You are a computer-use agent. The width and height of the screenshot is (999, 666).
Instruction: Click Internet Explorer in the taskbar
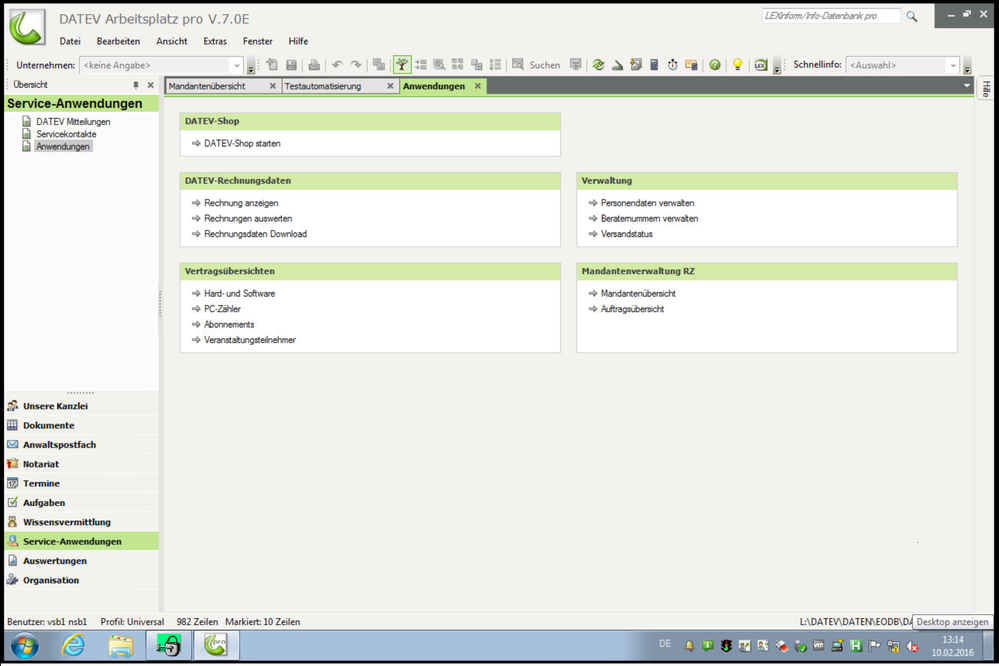(x=73, y=646)
